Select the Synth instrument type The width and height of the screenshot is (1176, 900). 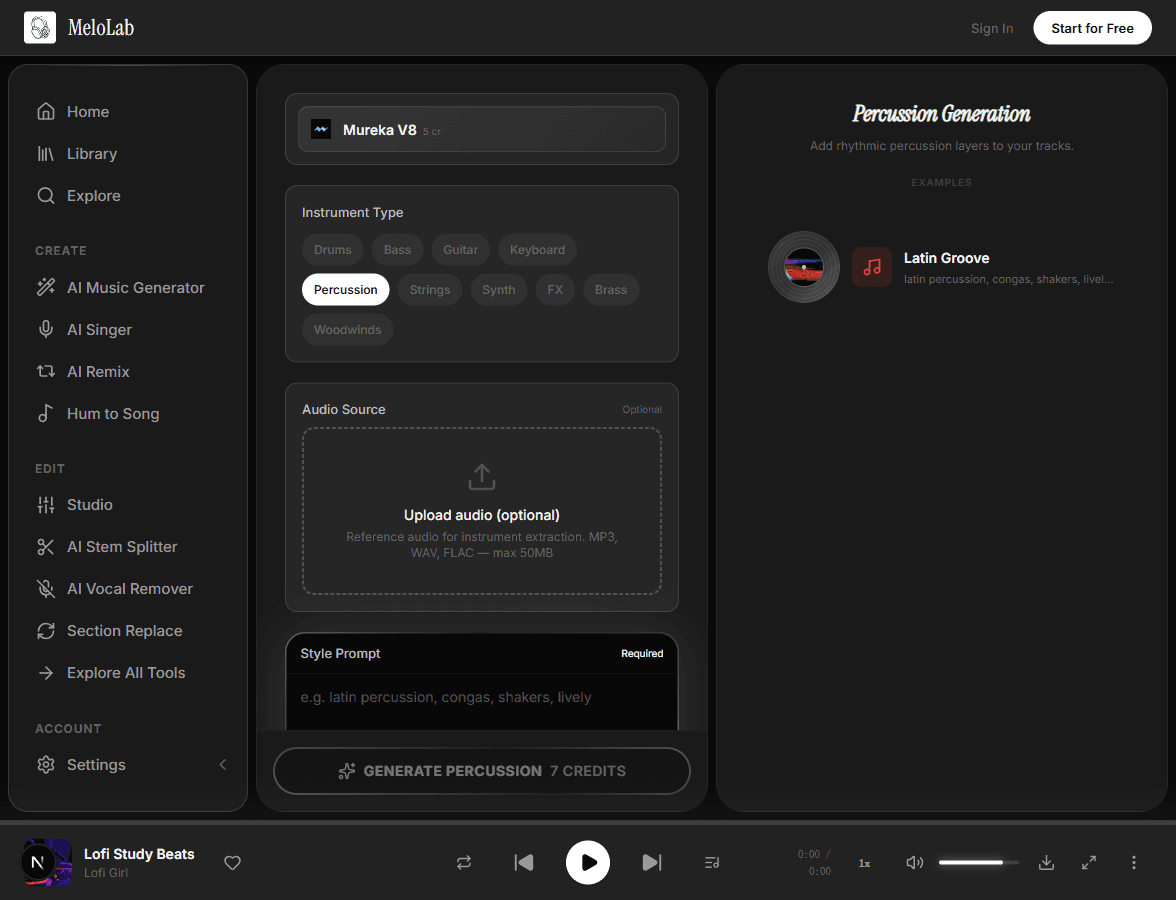point(498,290)
